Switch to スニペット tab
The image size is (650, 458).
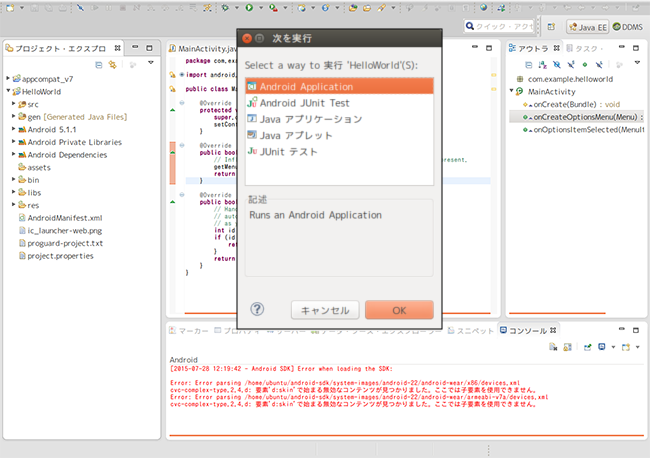pyautogui.click(x=471, y=330)
